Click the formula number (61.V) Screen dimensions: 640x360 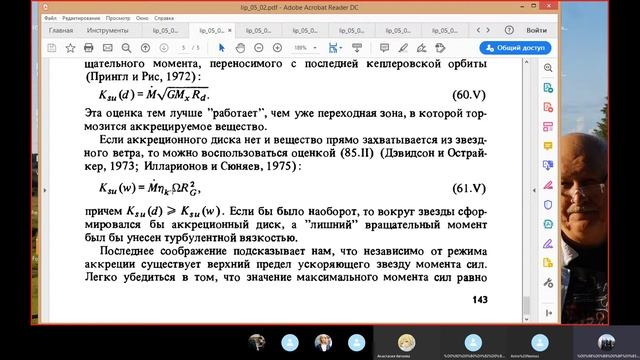point(469,189)
